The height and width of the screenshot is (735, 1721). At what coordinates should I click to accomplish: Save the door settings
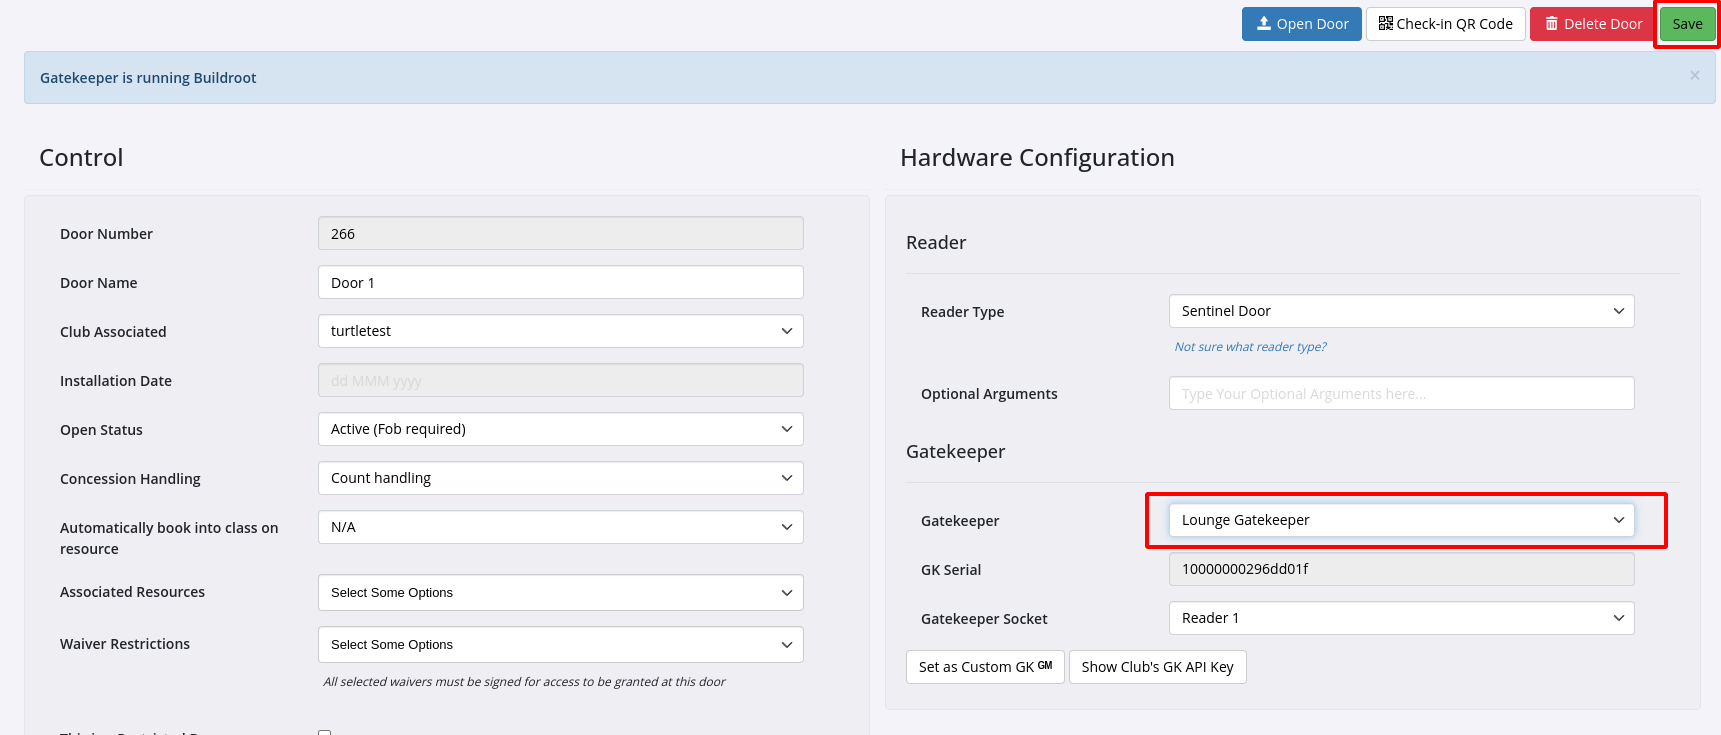(x=1687, y=24)
